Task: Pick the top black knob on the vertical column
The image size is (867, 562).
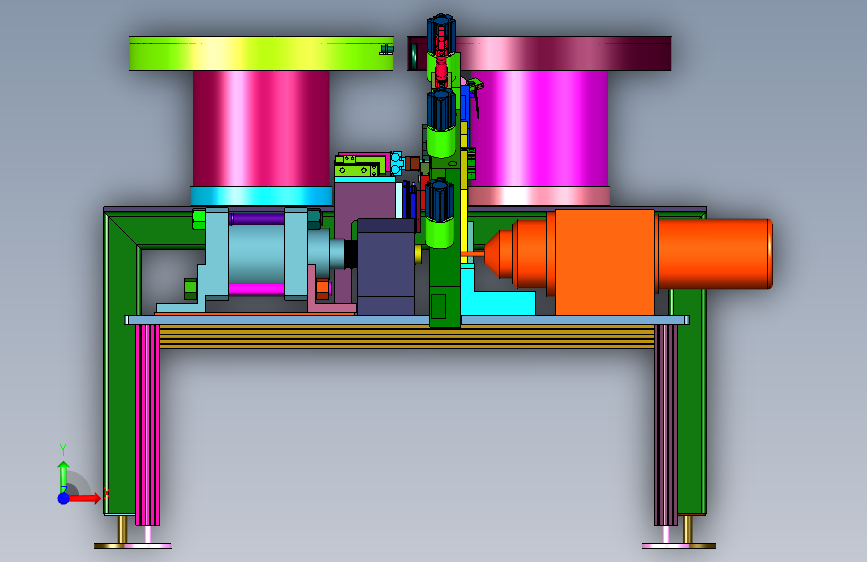Action: [441, 34]
